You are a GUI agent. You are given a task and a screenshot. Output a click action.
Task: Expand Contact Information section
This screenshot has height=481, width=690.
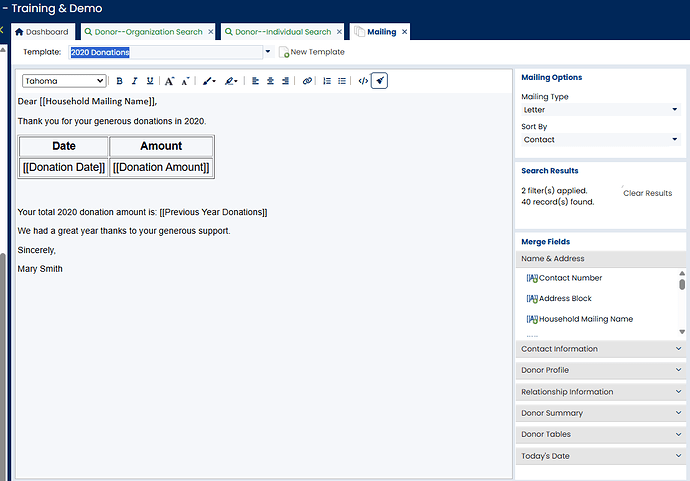[601, 349]
